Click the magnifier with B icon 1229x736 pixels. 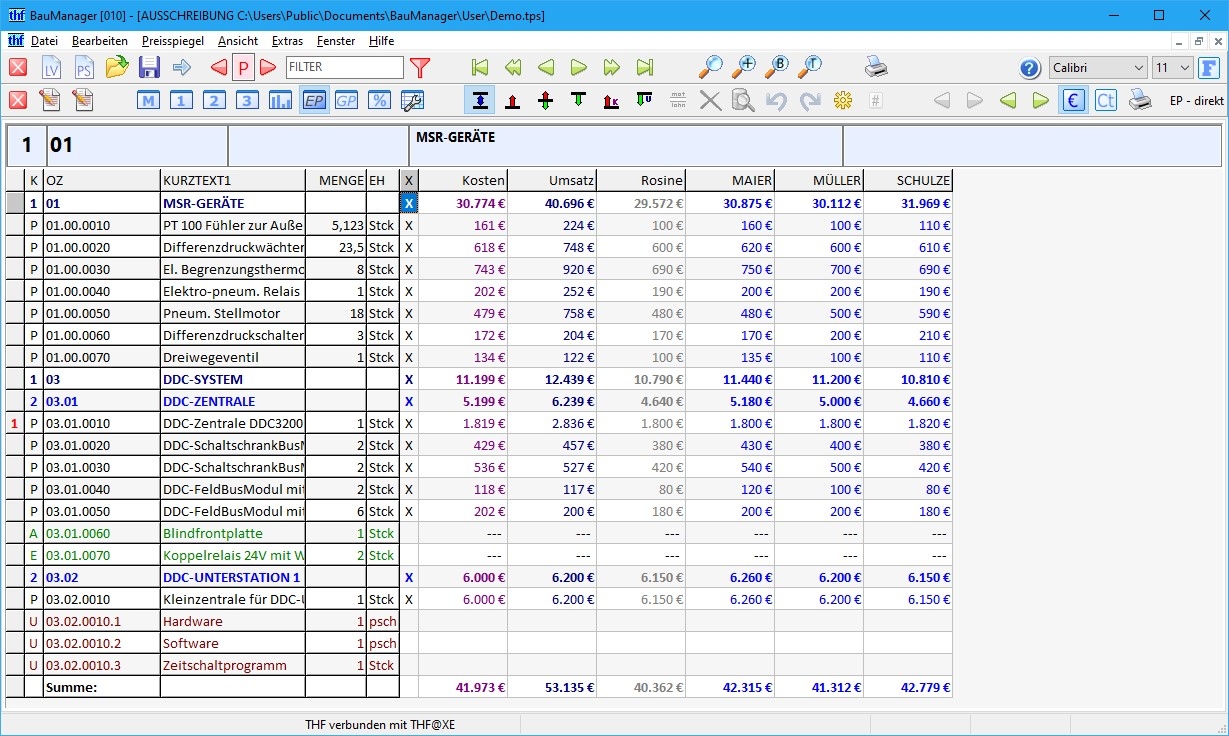point(776,67)
